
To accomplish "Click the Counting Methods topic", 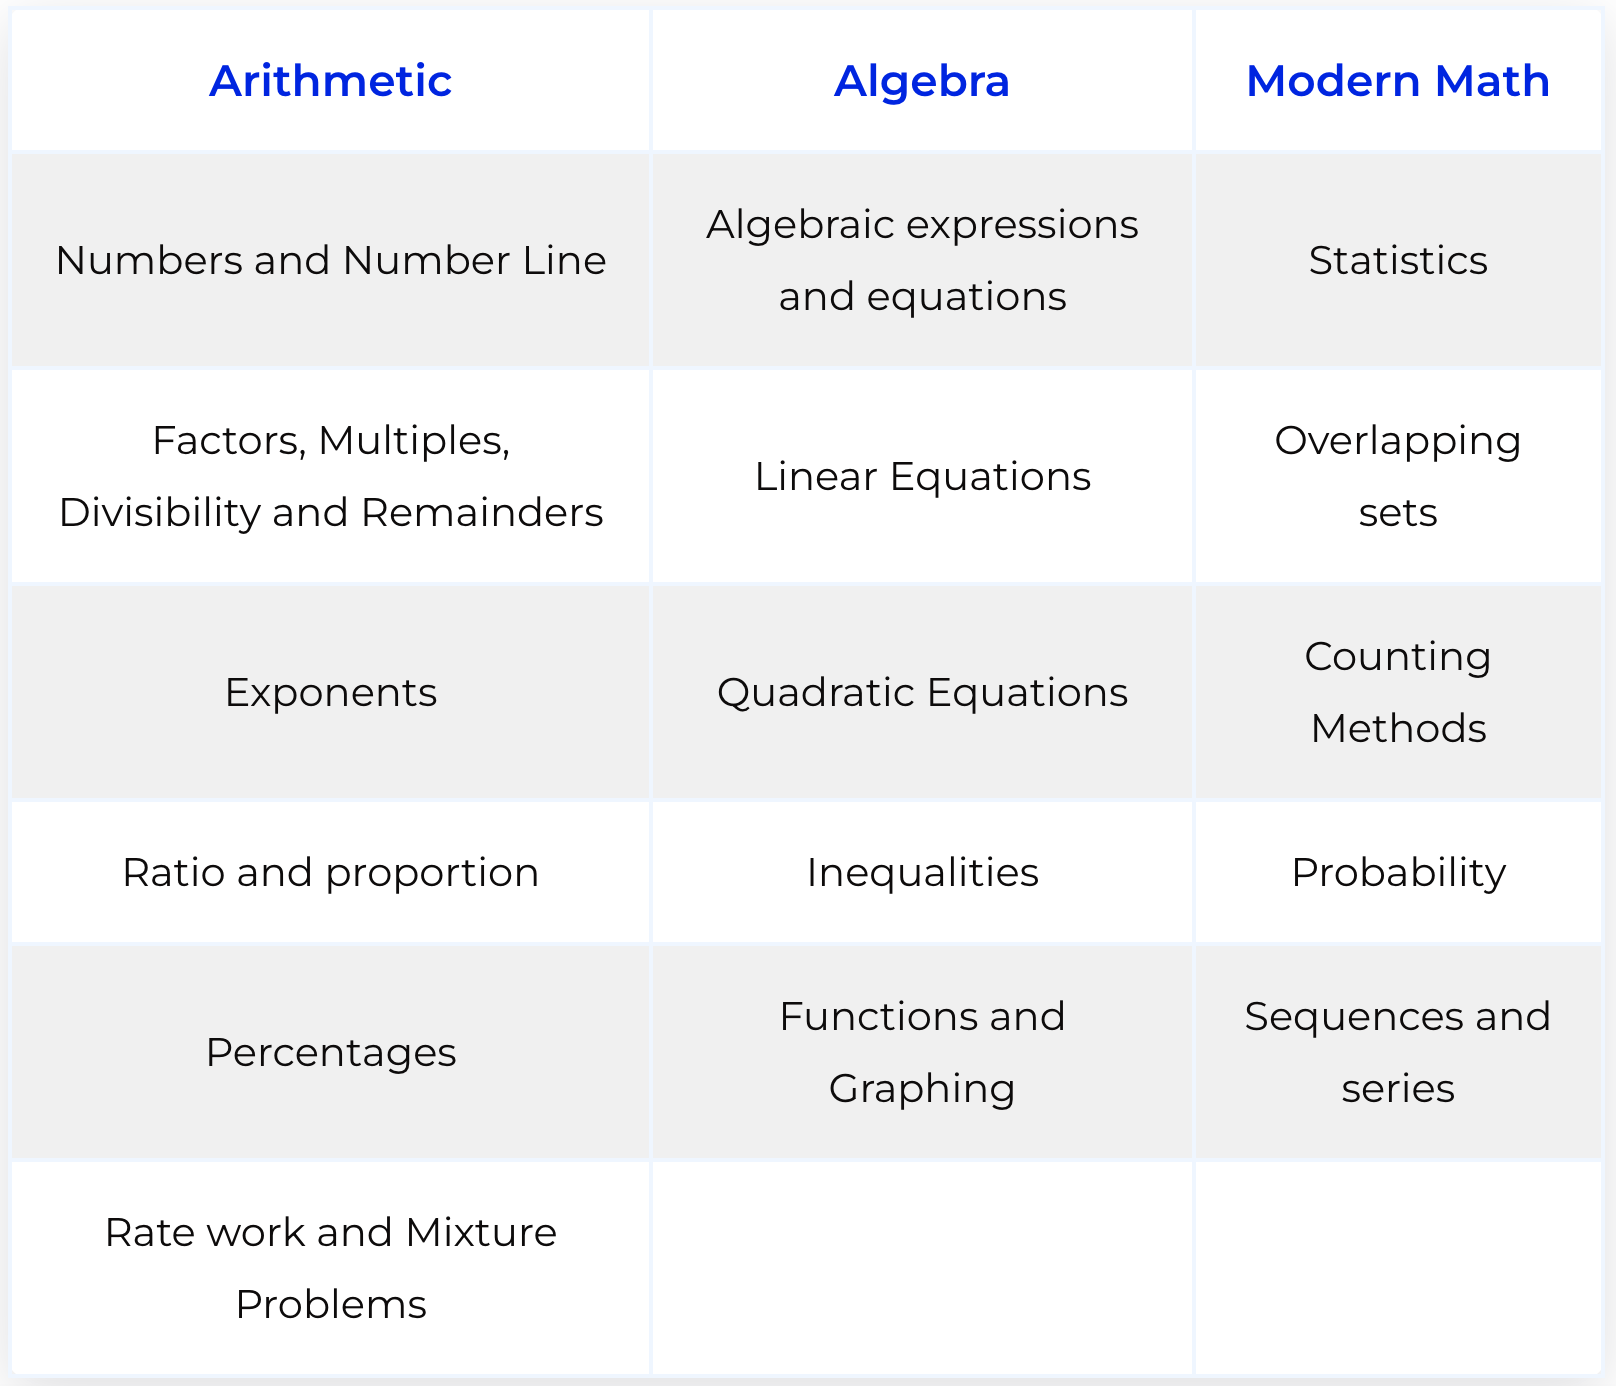I will (1397, 692).
